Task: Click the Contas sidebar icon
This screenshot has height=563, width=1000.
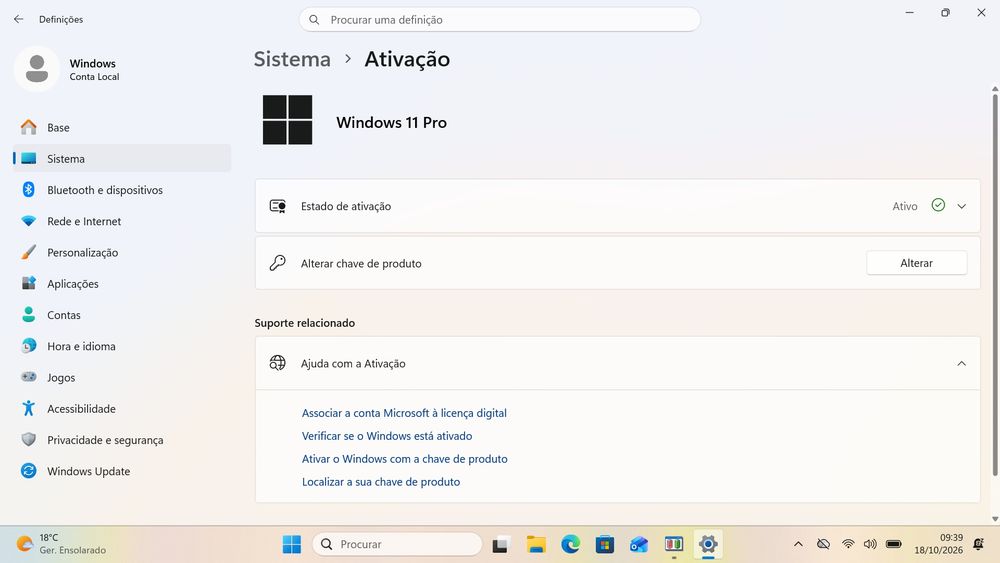Action: 29,314
